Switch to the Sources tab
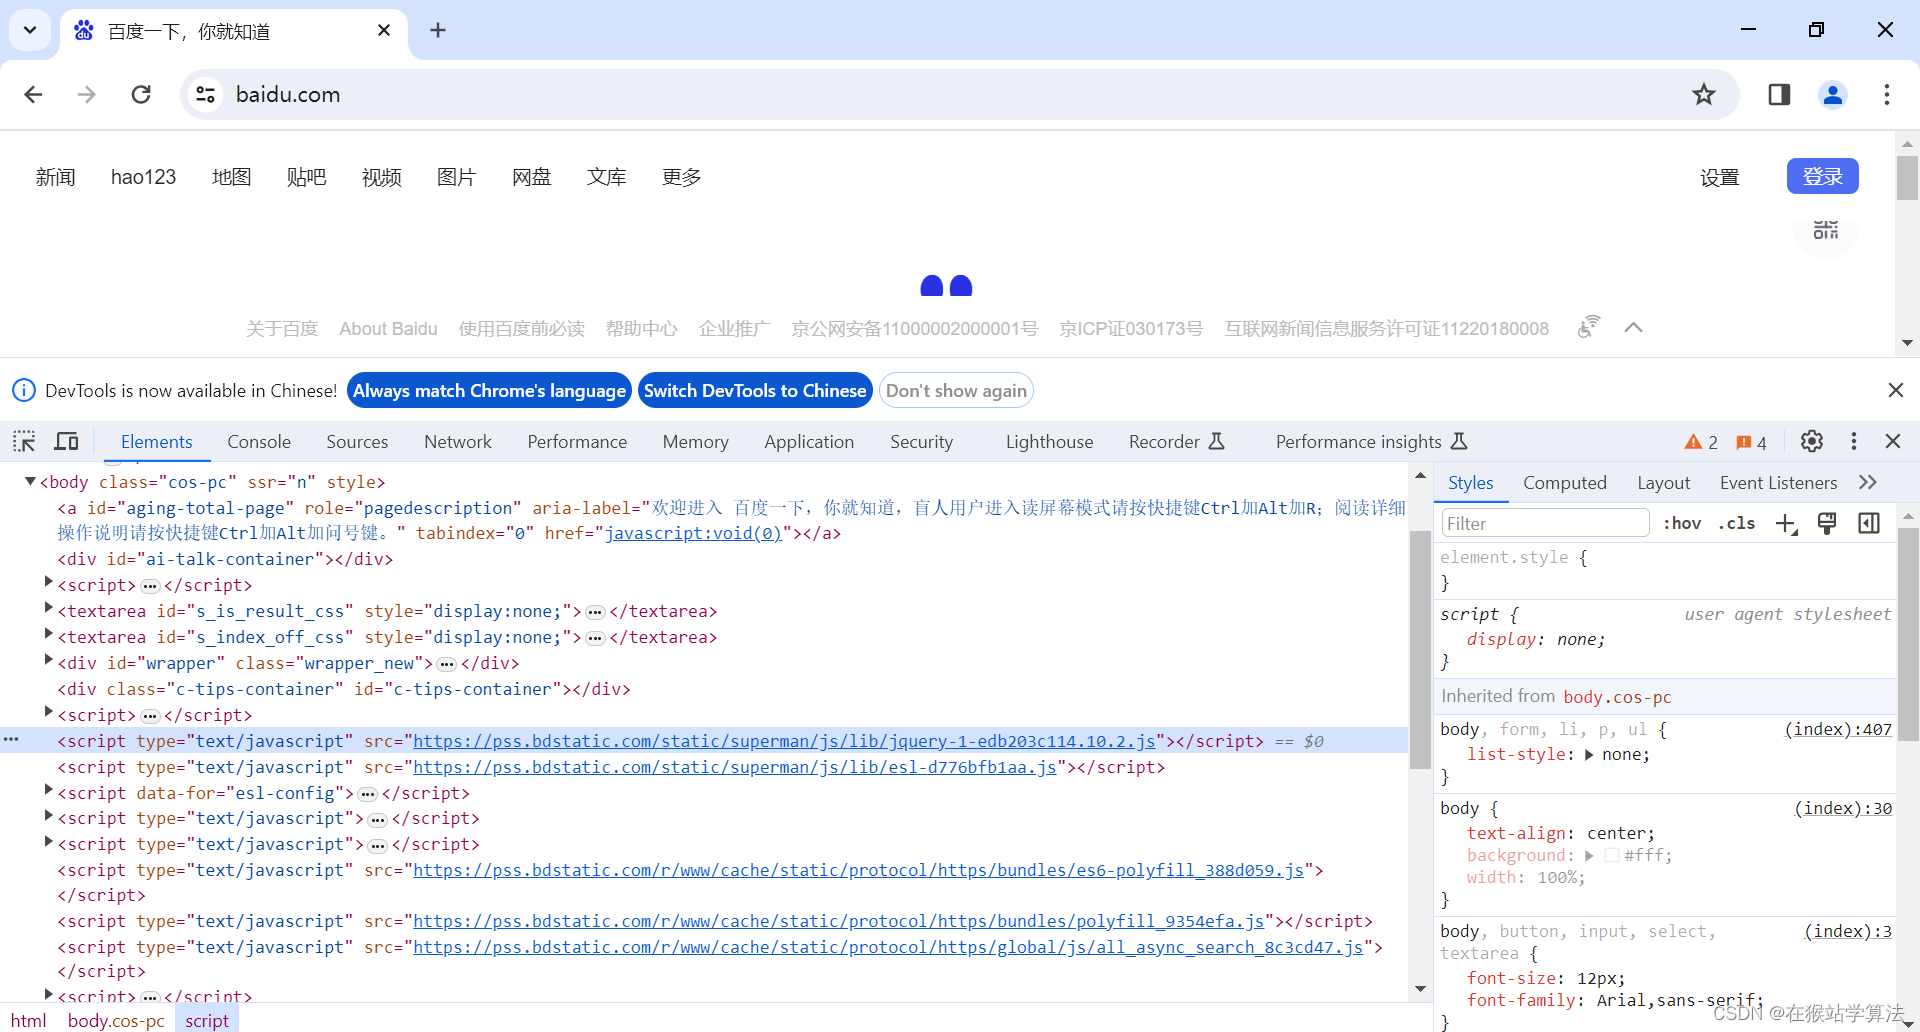Screen dimensions: 1920x1032 (x=357, y=441)
